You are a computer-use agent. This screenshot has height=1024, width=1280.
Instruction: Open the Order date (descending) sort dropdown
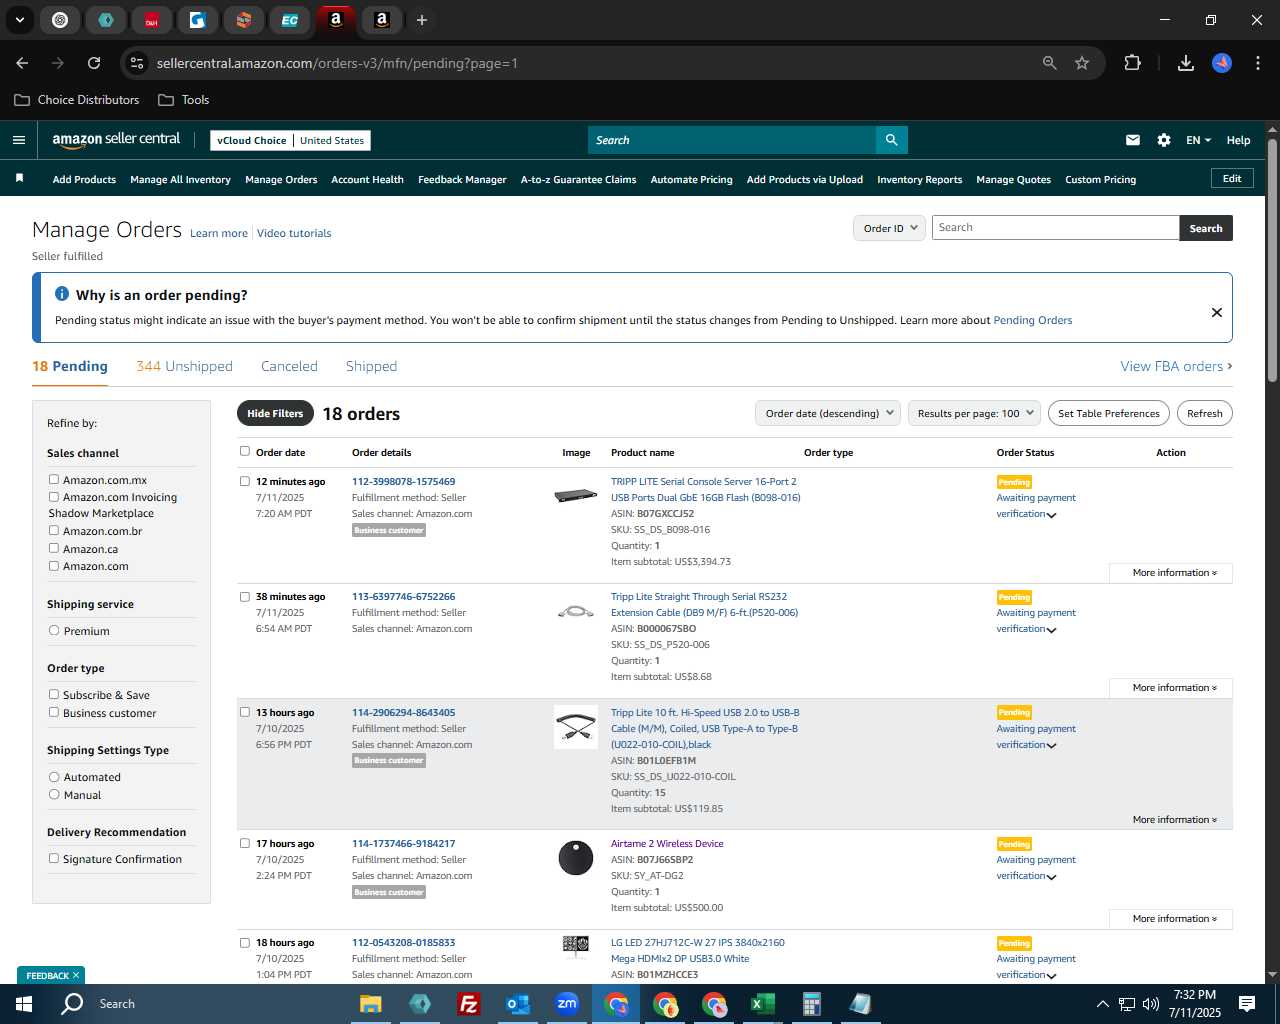828,413
